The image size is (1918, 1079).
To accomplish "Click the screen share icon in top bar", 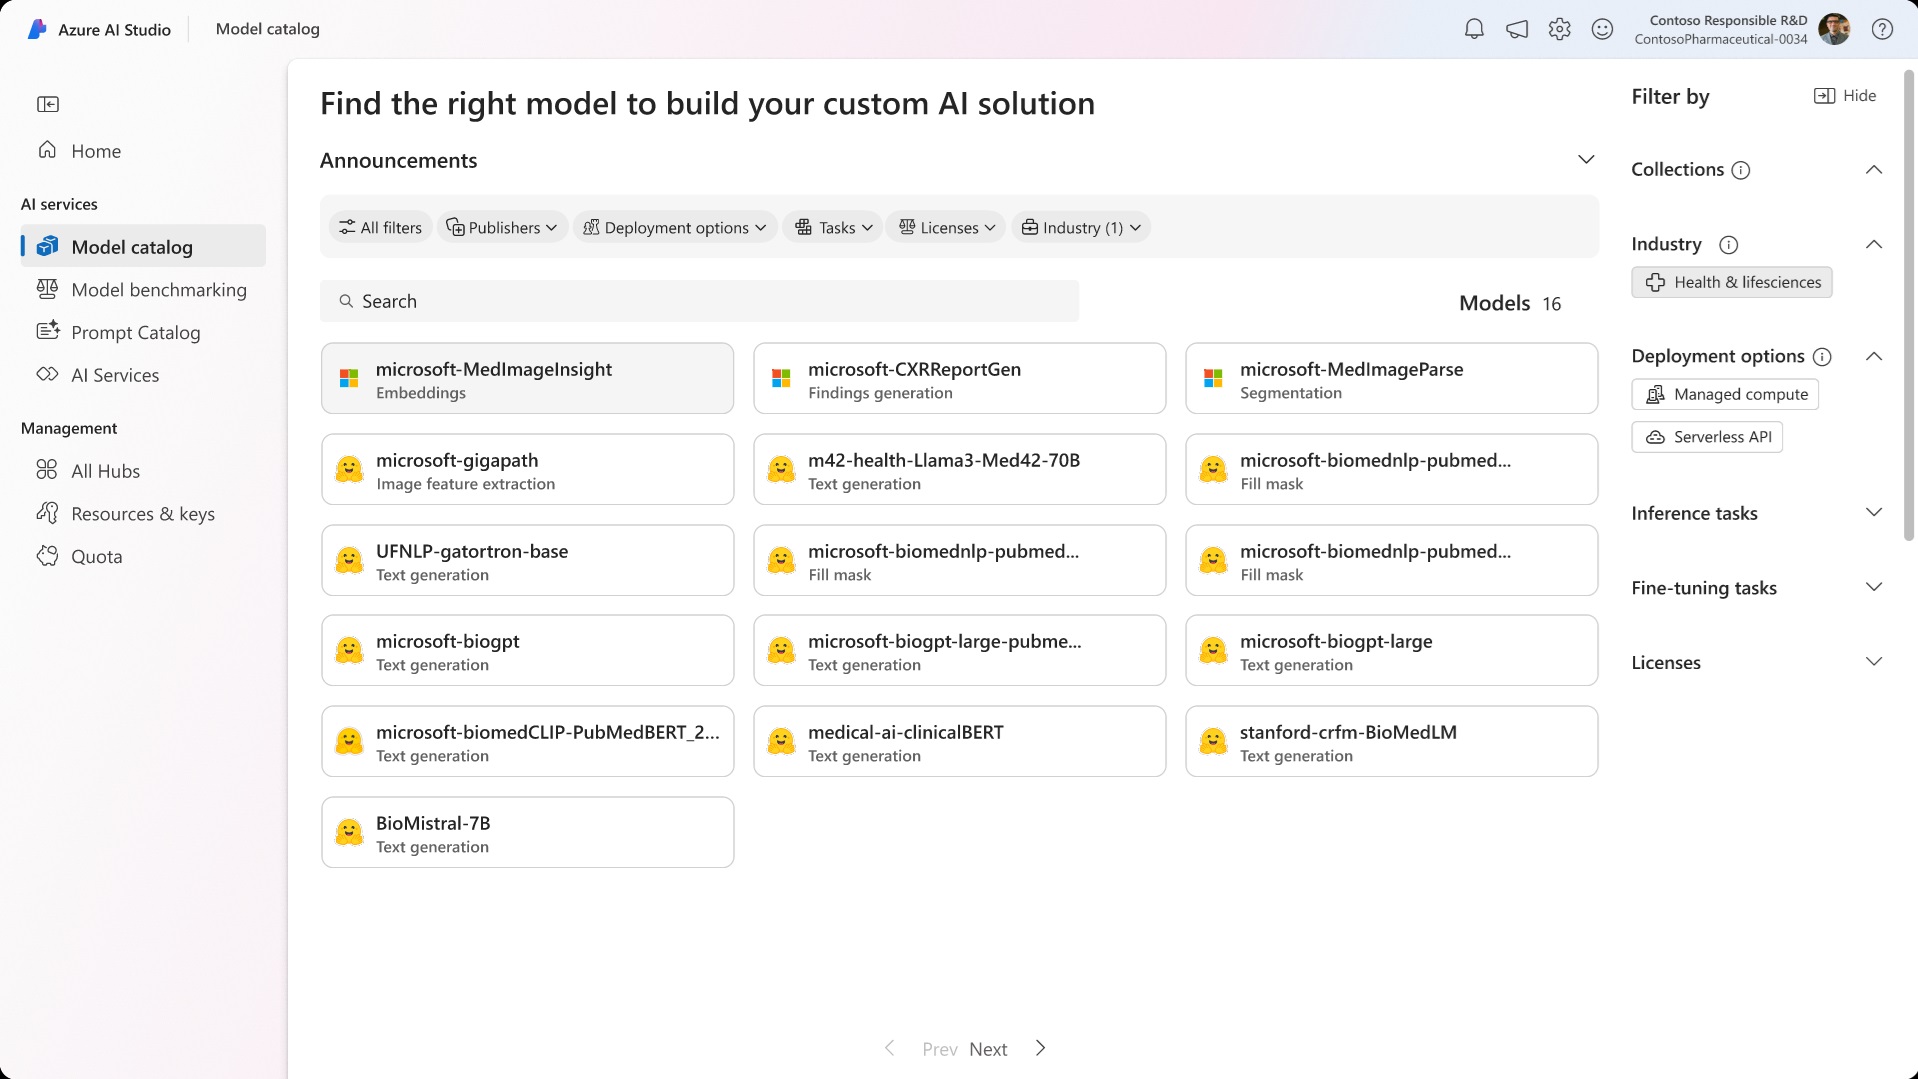I will click(x=1515, y=29).
